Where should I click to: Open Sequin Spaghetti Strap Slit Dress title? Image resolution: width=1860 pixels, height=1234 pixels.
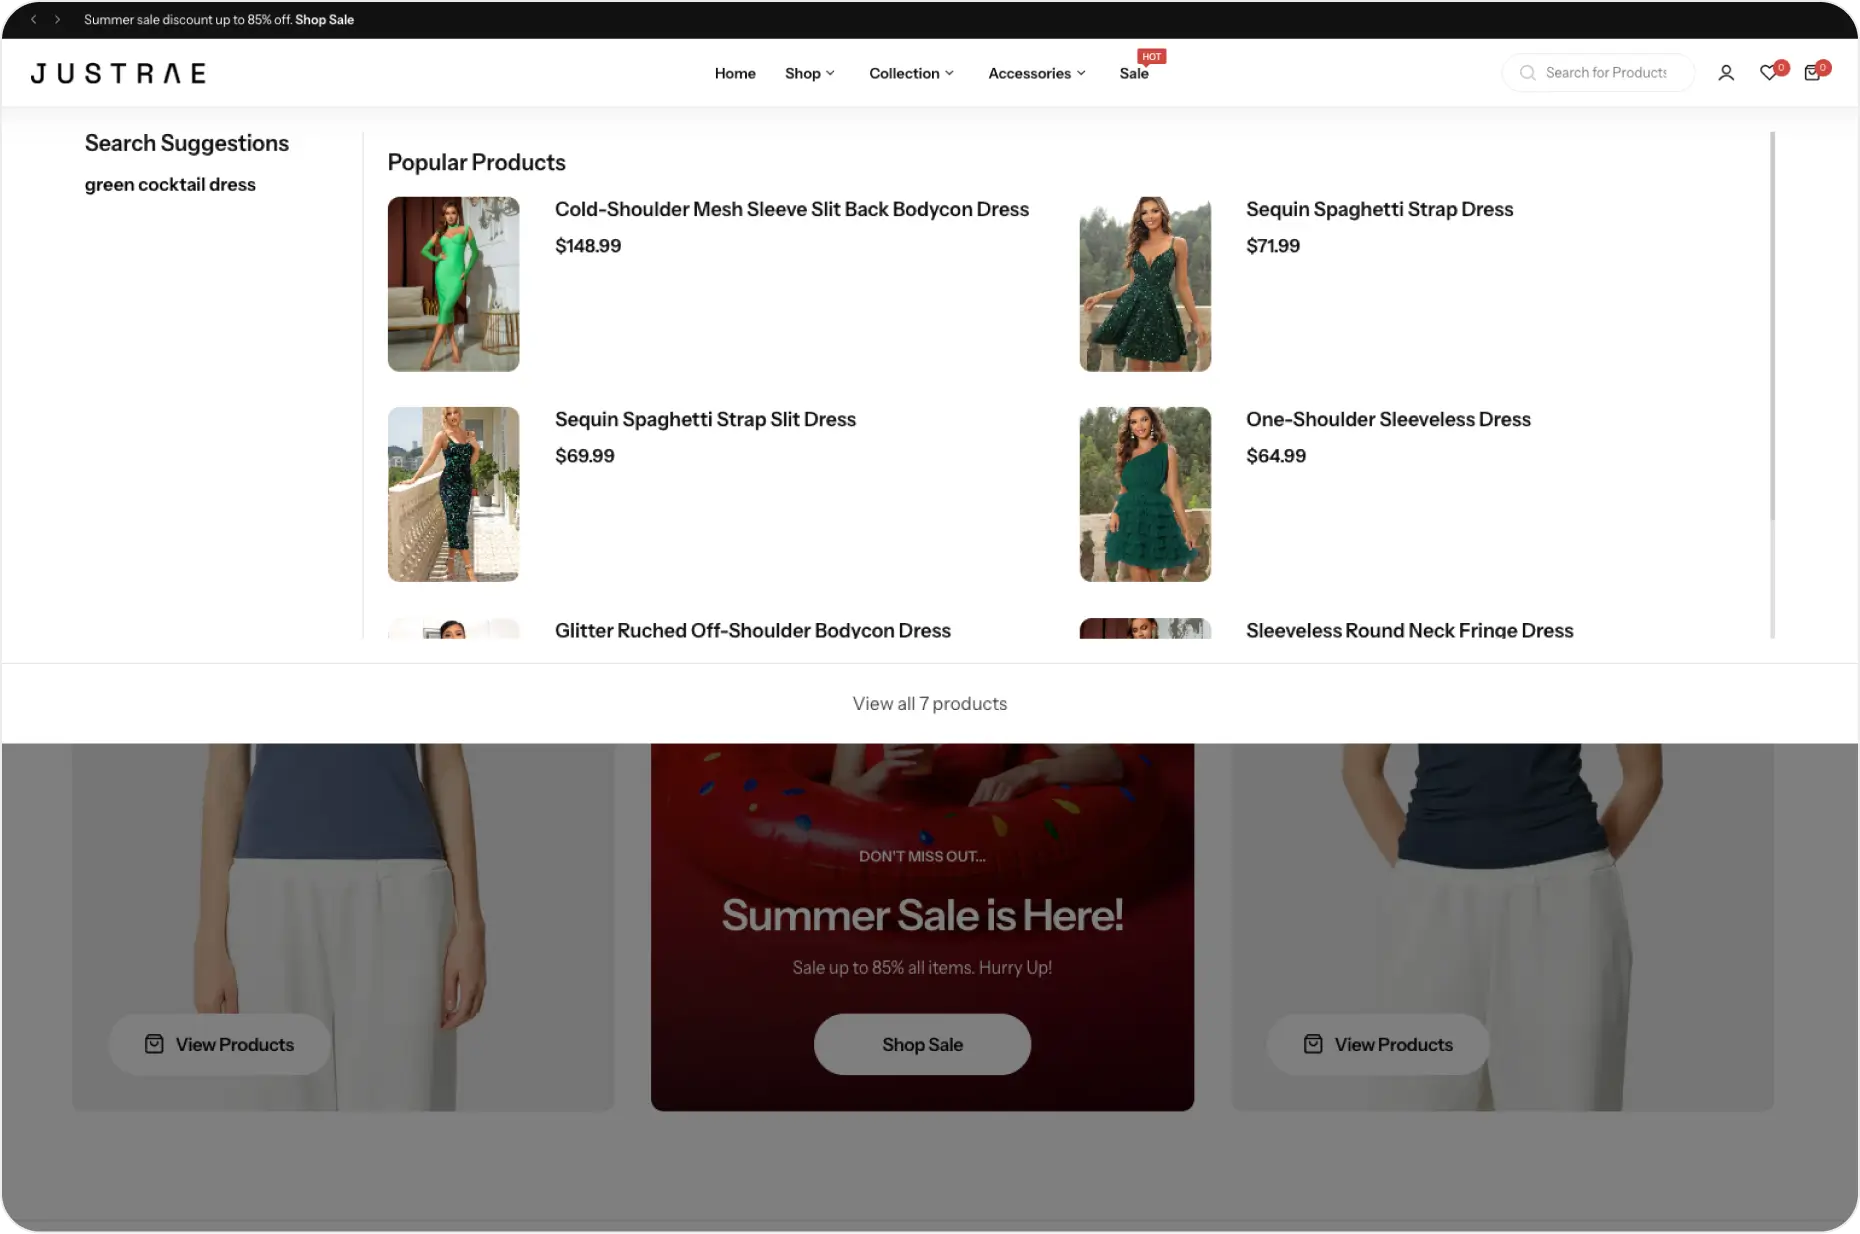point(705,419)
